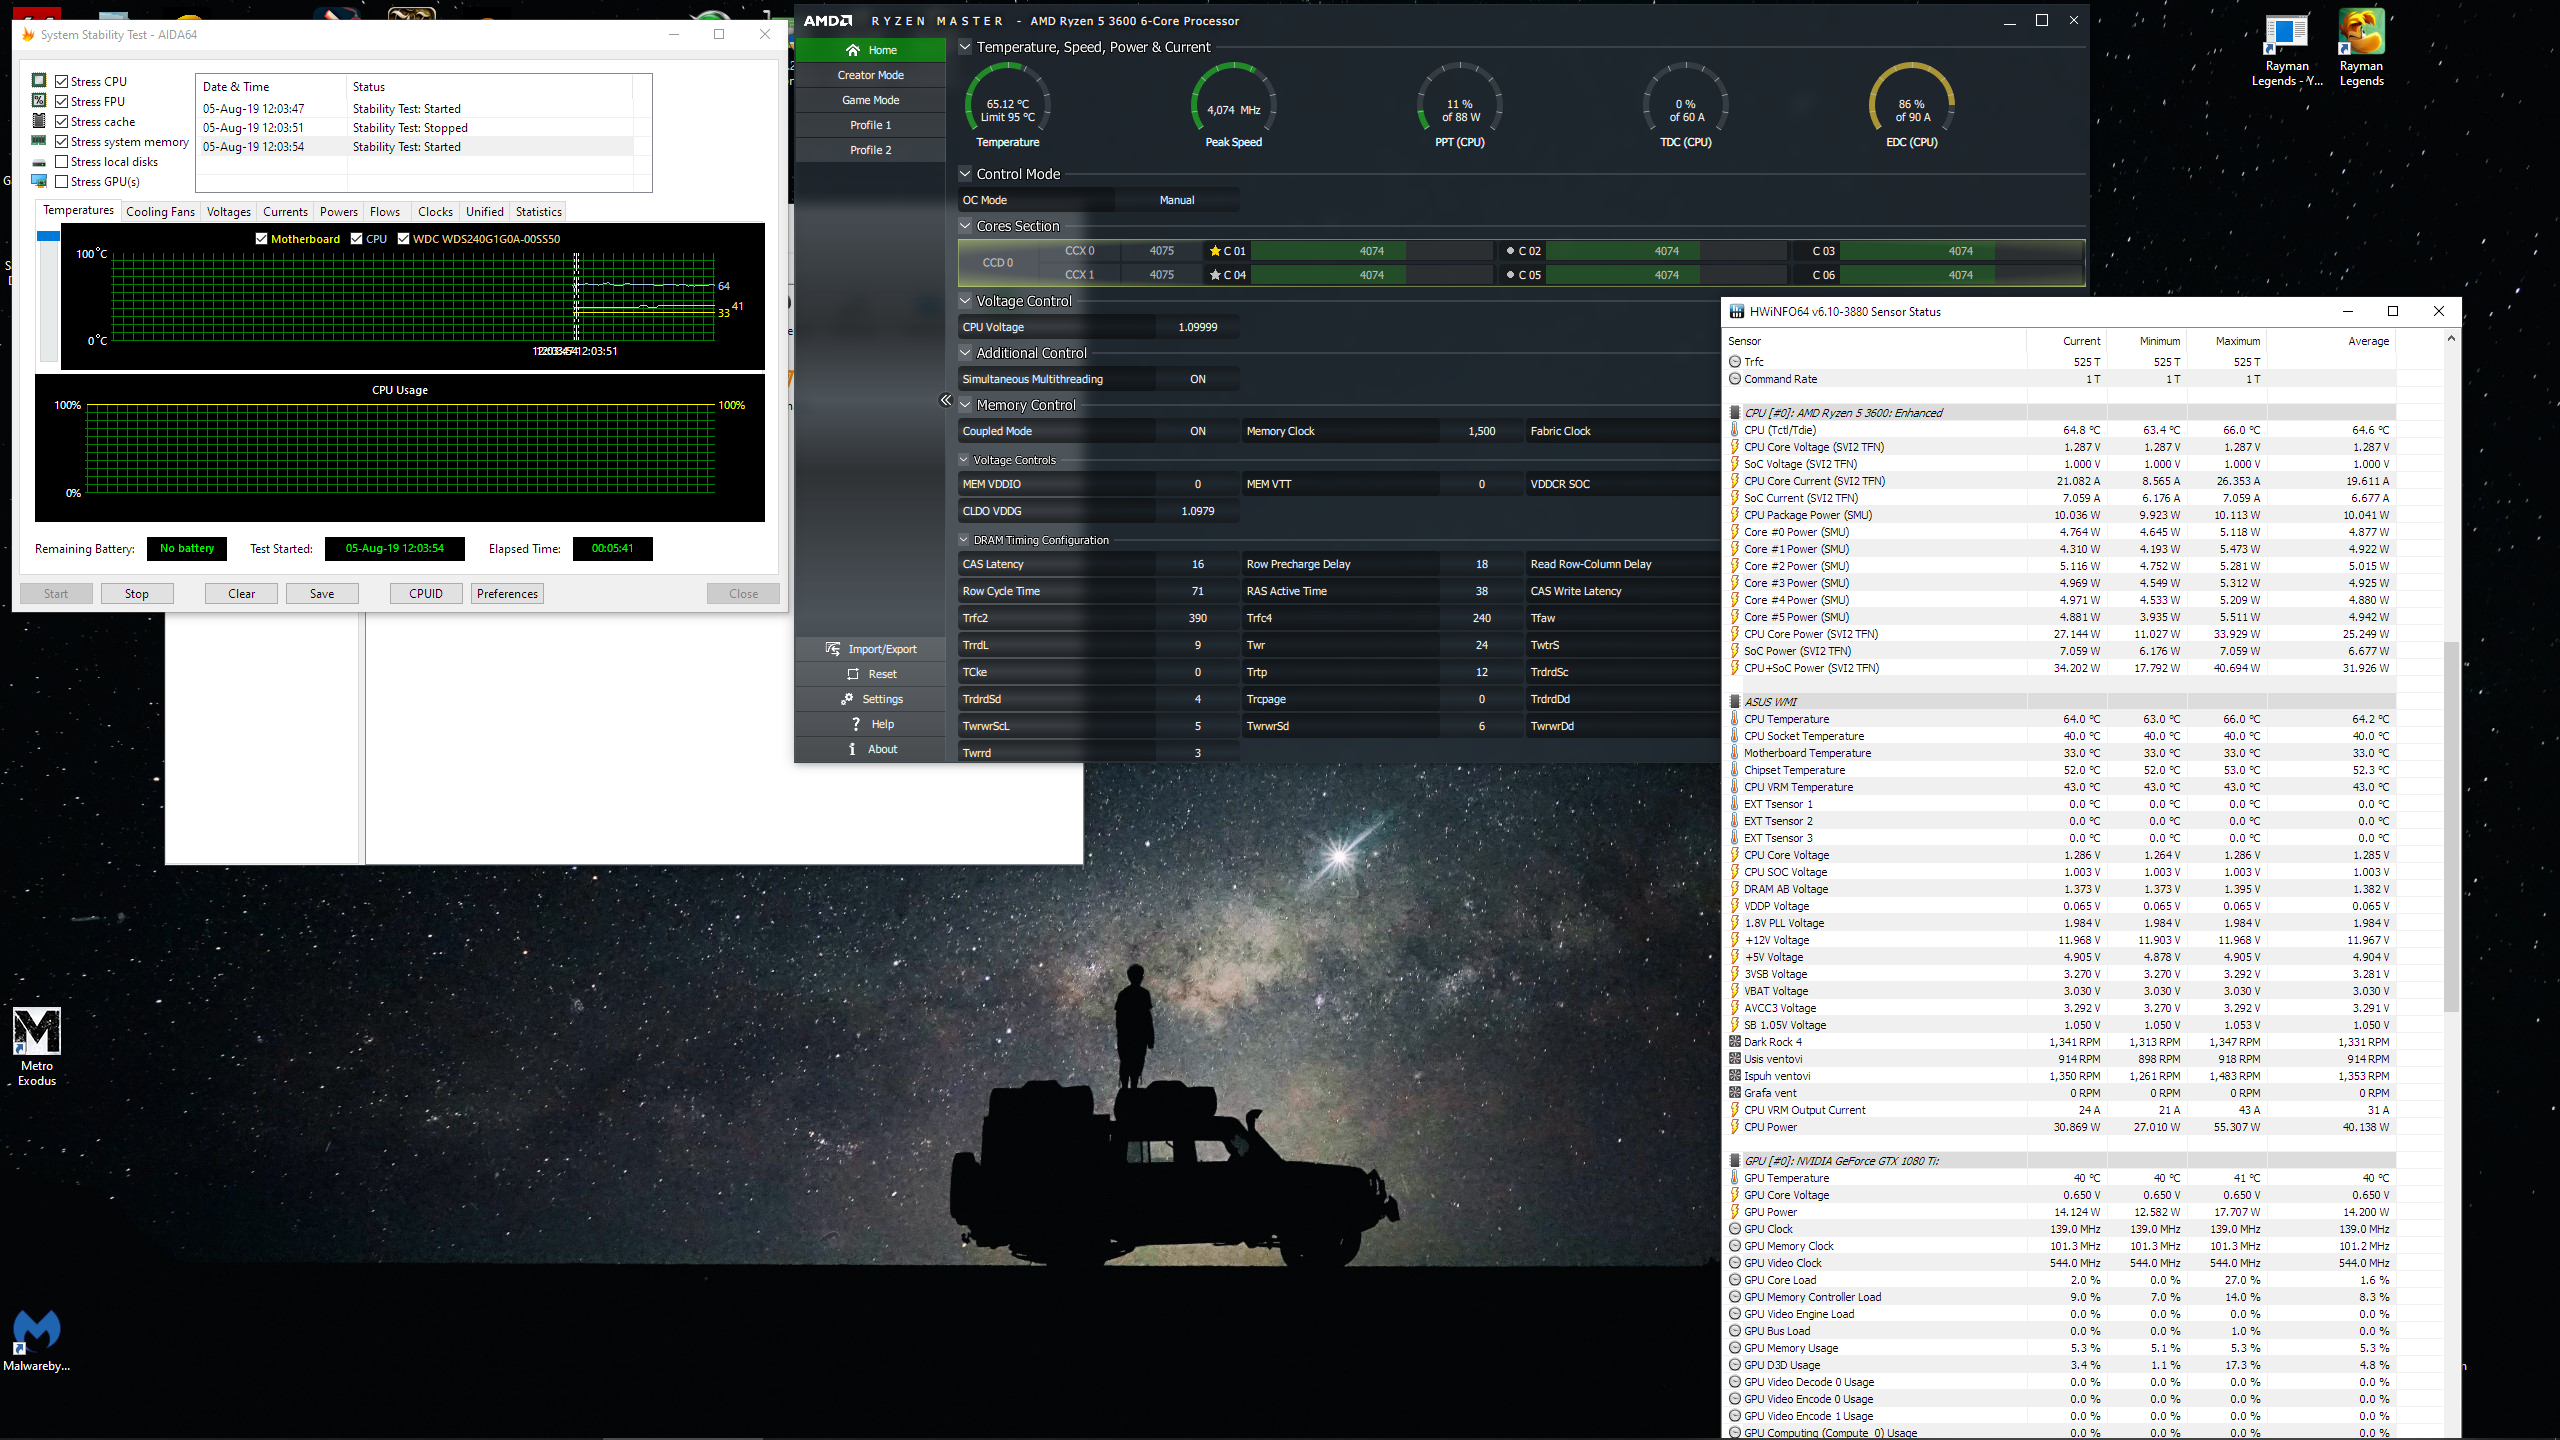Image resolution: width=2560 pixels, height=1440 pixels.
Task: Open the Statistics tab in AIDA64
Action: tap(539, 212)
